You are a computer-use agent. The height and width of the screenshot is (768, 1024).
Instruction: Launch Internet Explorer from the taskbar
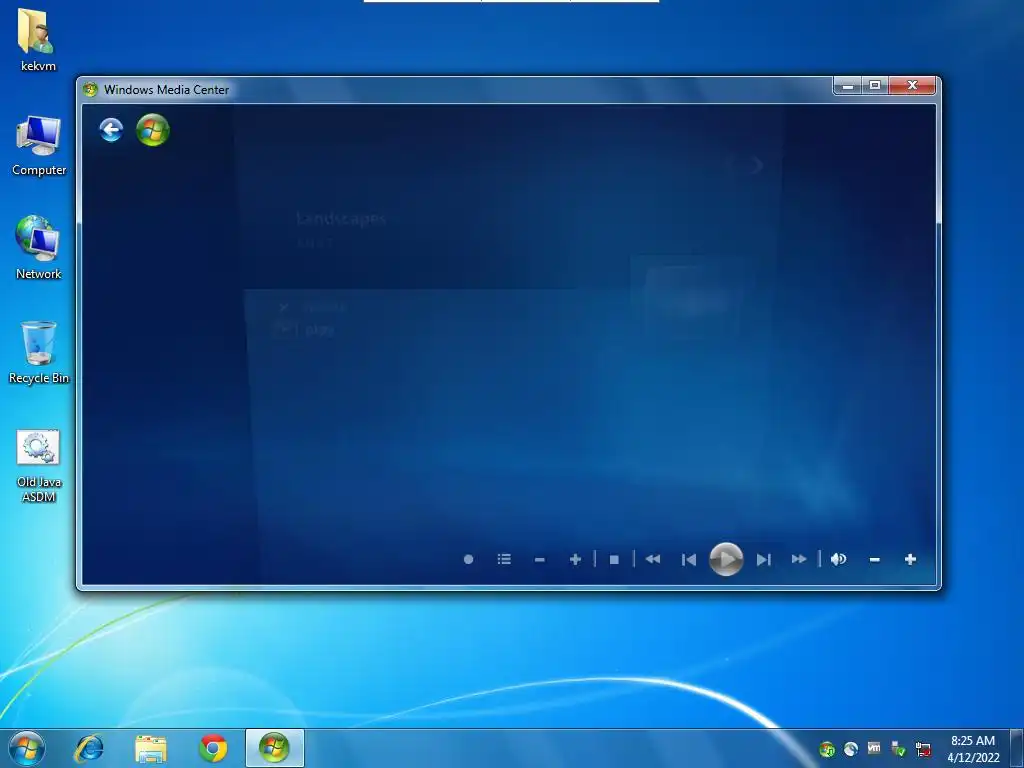coord(89,748)
